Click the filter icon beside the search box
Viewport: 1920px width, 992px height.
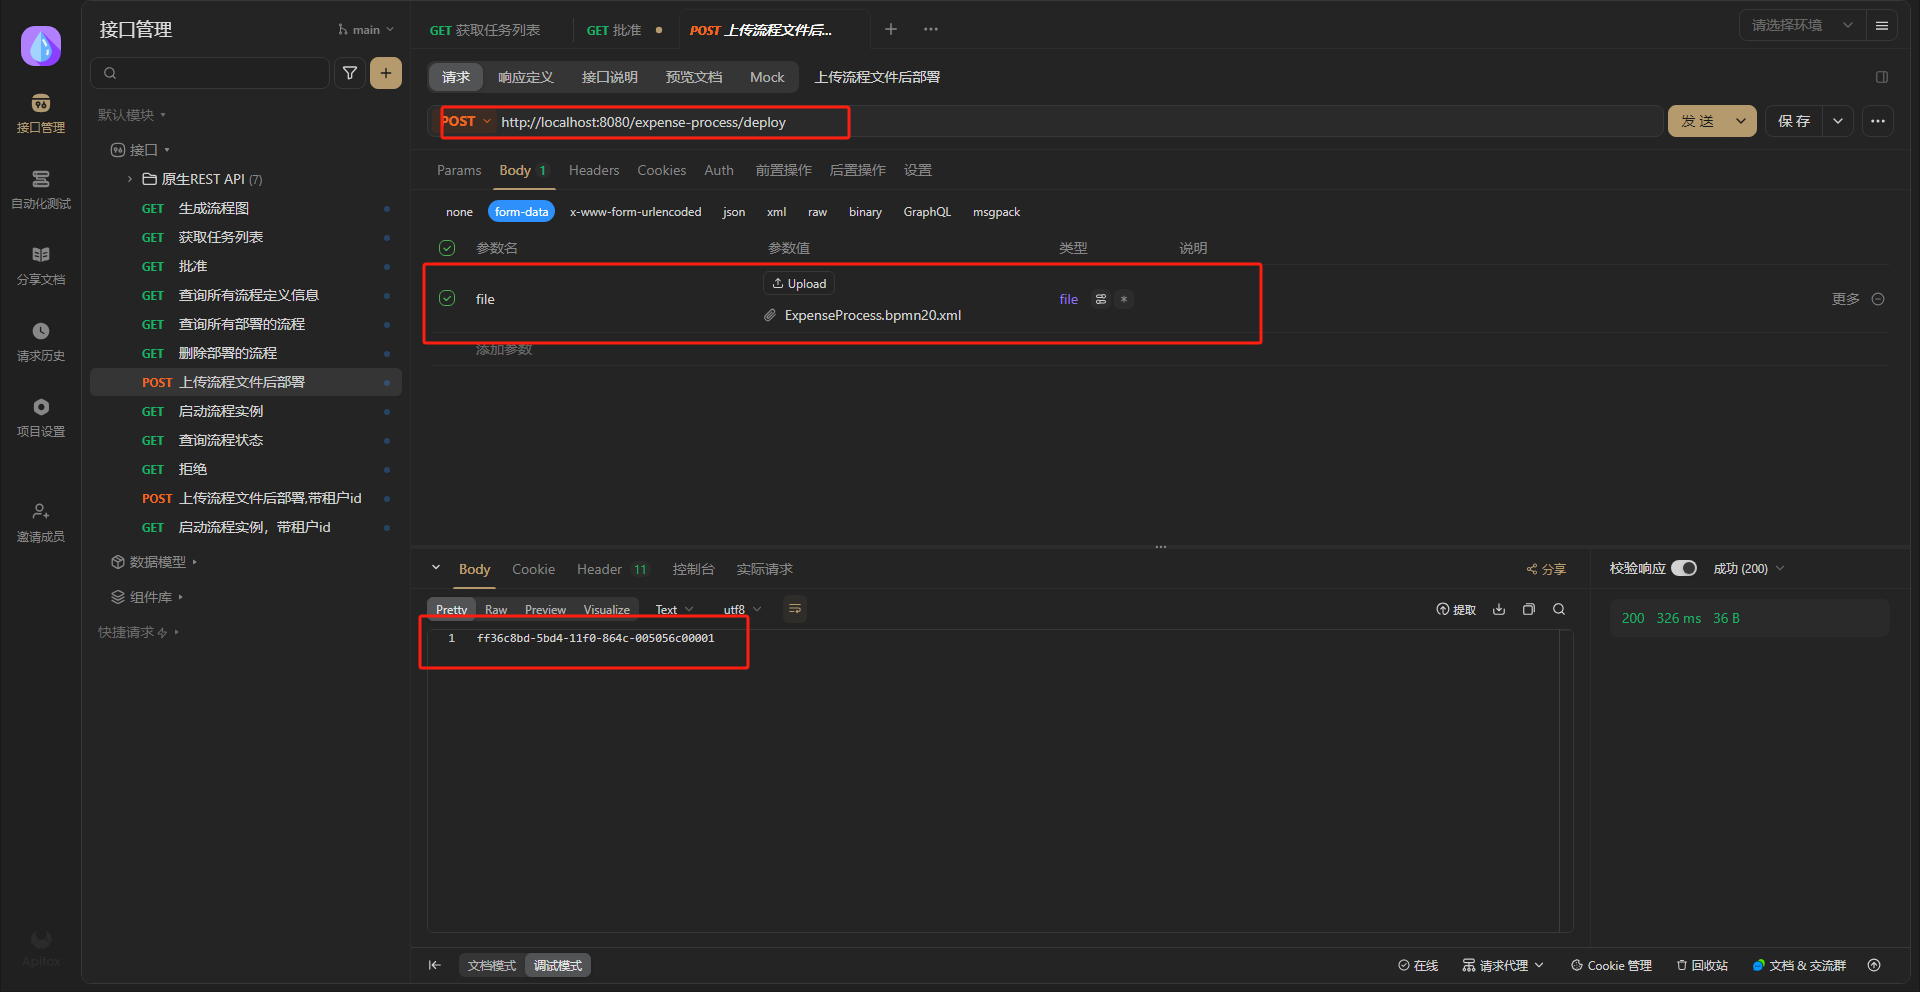[350, 73]
